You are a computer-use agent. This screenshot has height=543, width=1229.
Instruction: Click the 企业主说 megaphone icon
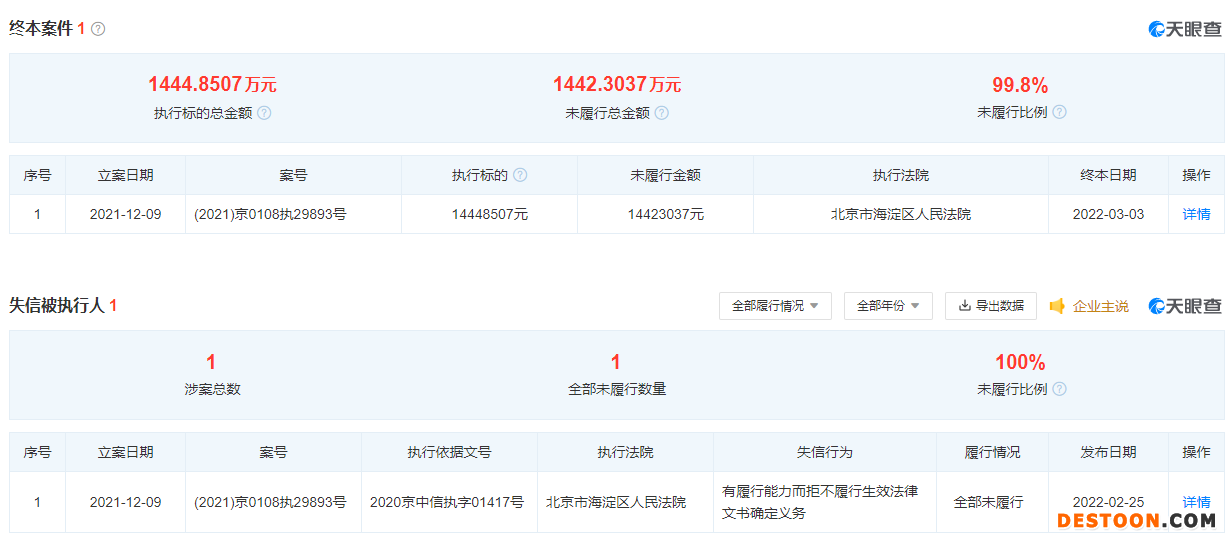tap(1057, 306)
